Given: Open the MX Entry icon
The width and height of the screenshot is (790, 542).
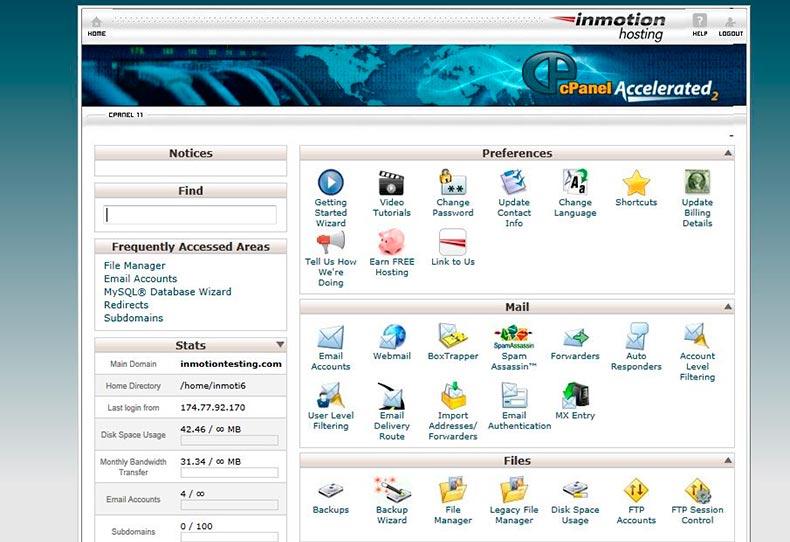Looking at the screenshot, I should (x=575, y=395).
